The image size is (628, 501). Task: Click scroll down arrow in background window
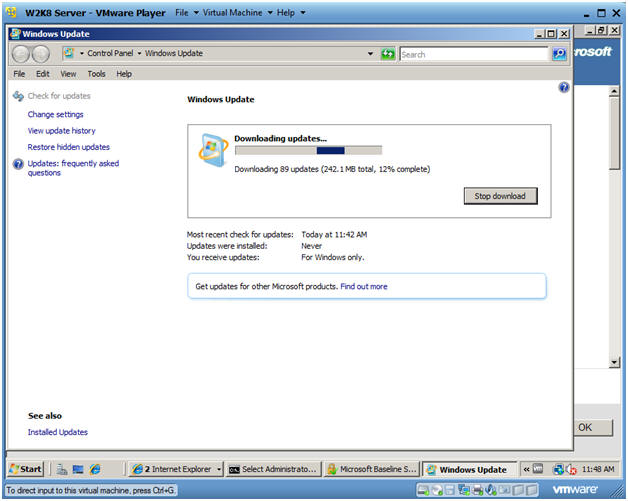pyautogui.click(x=614, y=363)
